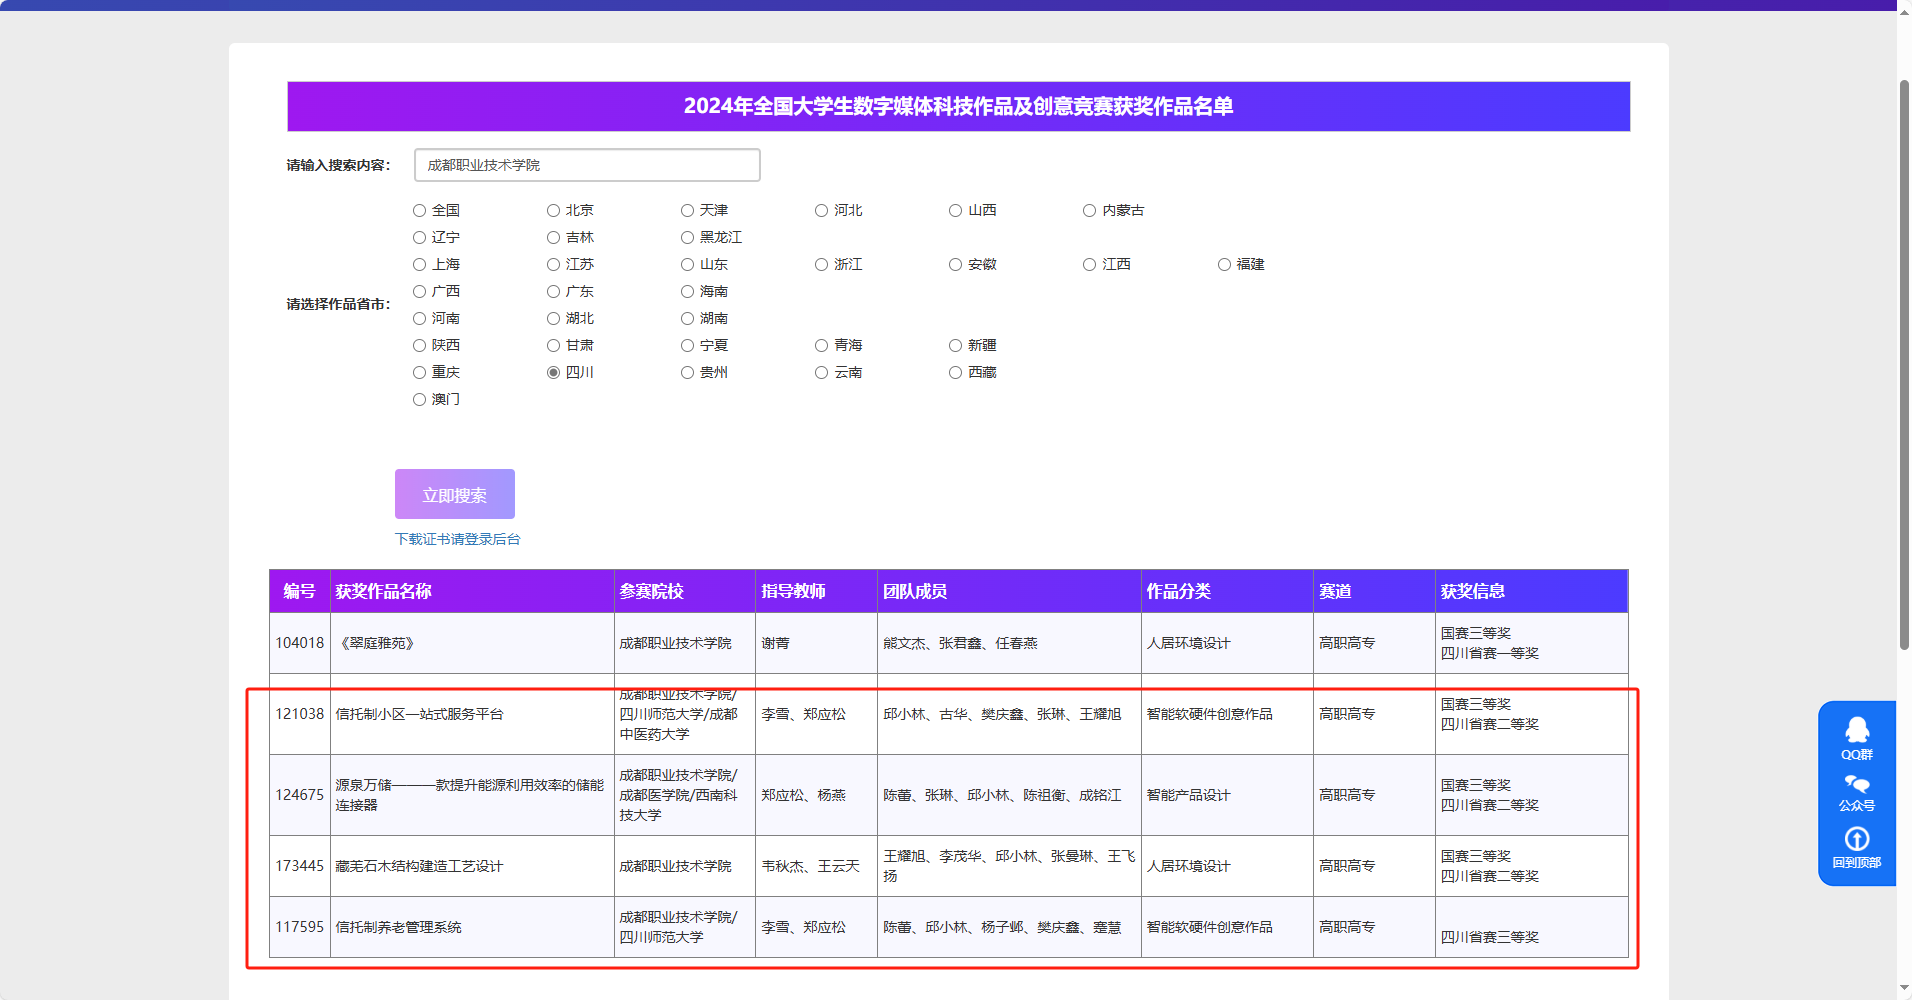This screenshot has height=1000, width=1912.
Task: Click the 编号 column header
Action: (299, 591)
